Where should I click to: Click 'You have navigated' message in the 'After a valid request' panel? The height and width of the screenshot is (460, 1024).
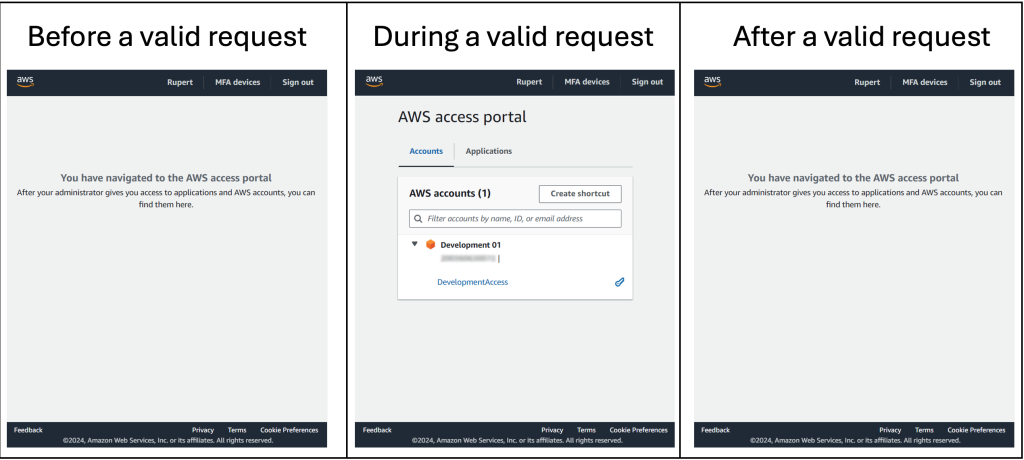(854, 178)
